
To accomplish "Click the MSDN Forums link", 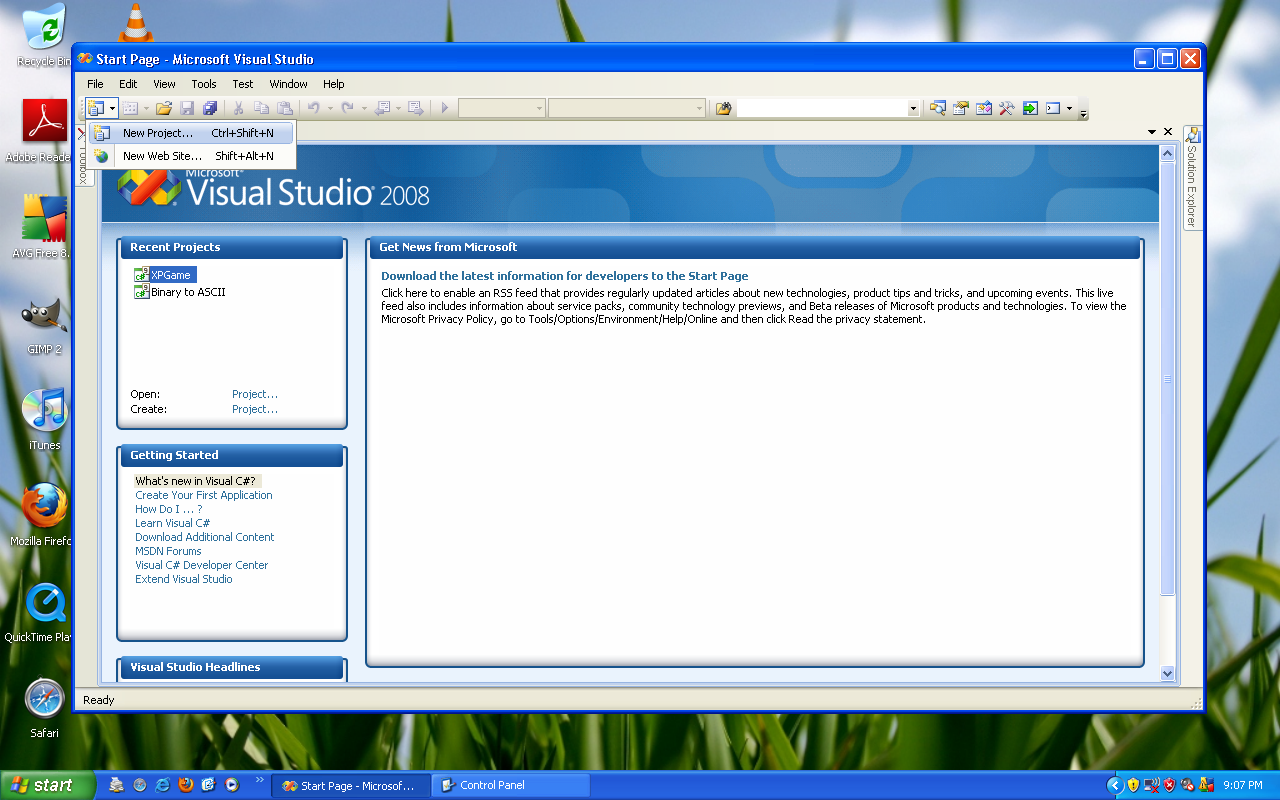I will (x=168, y=551).
